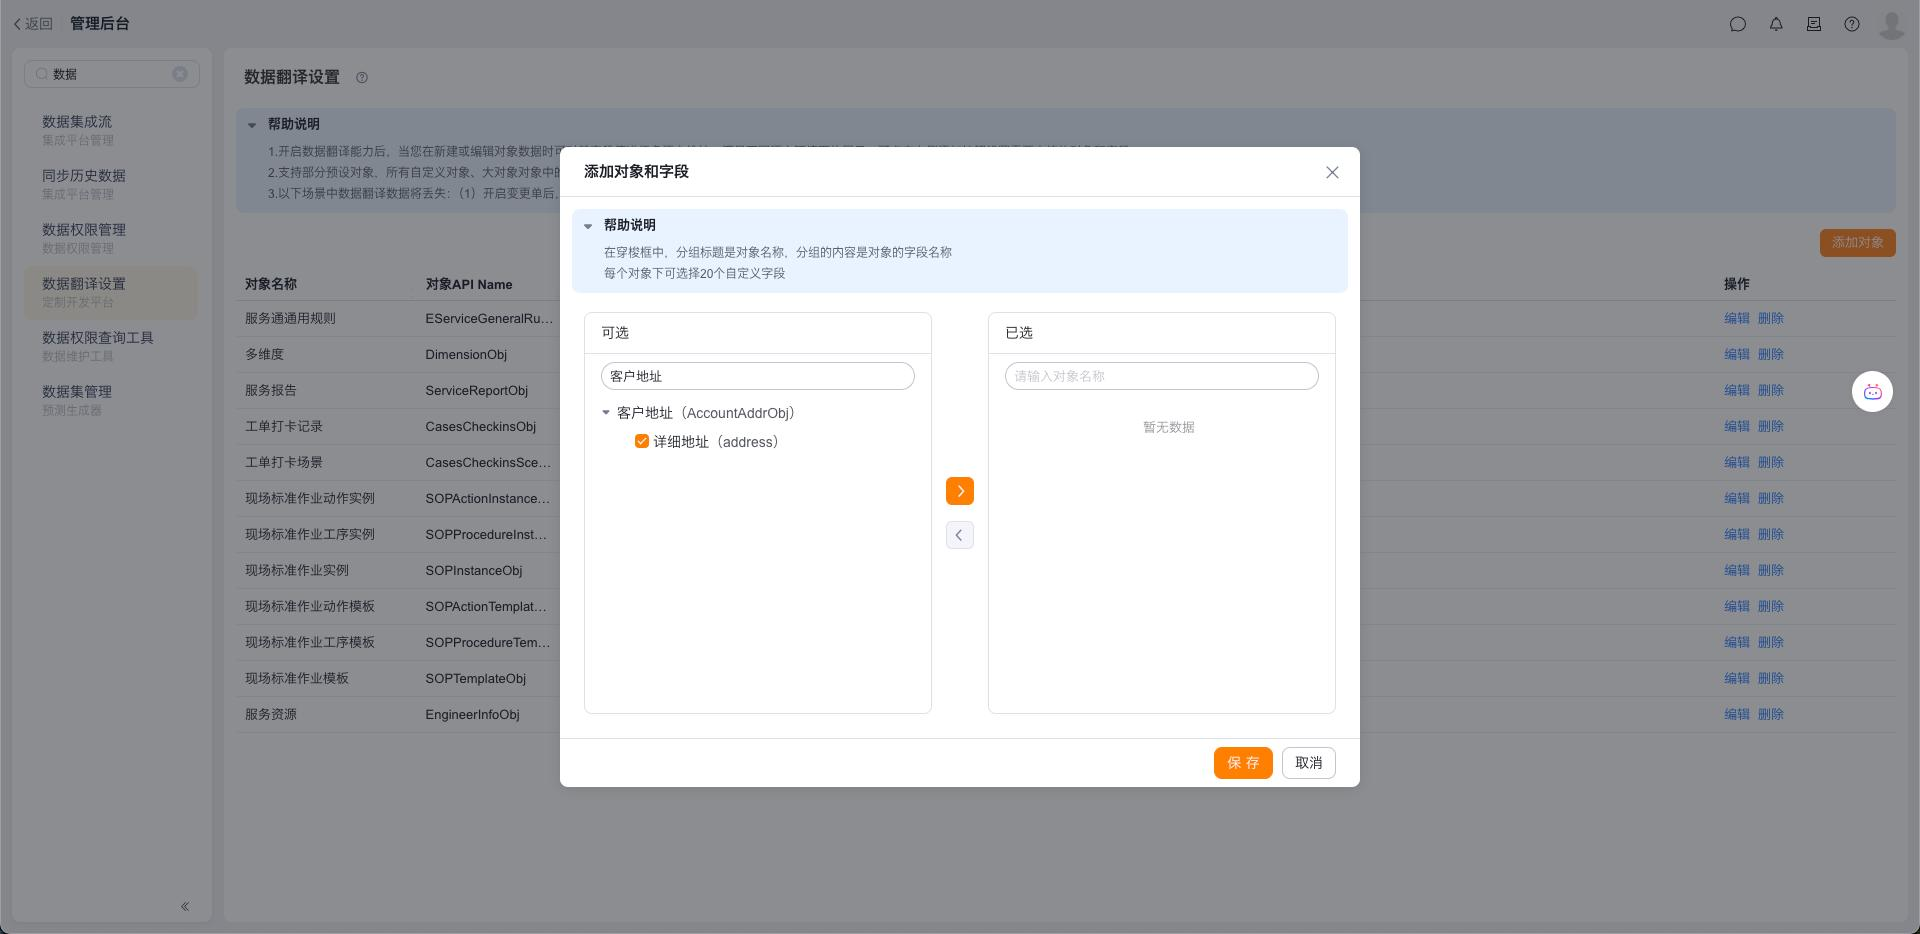
Task: Collapse the left sidebar with double-chevron
Action: click(185, 906)
